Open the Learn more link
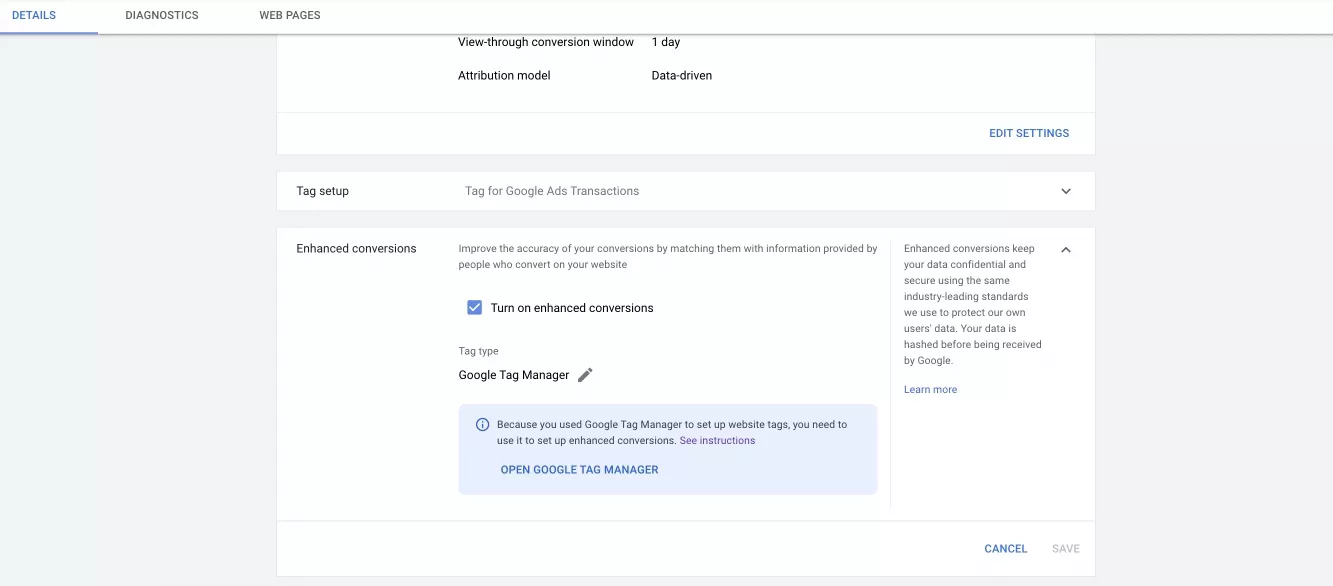Viewport: 1333px width, 586px height. tap(930, 389)
